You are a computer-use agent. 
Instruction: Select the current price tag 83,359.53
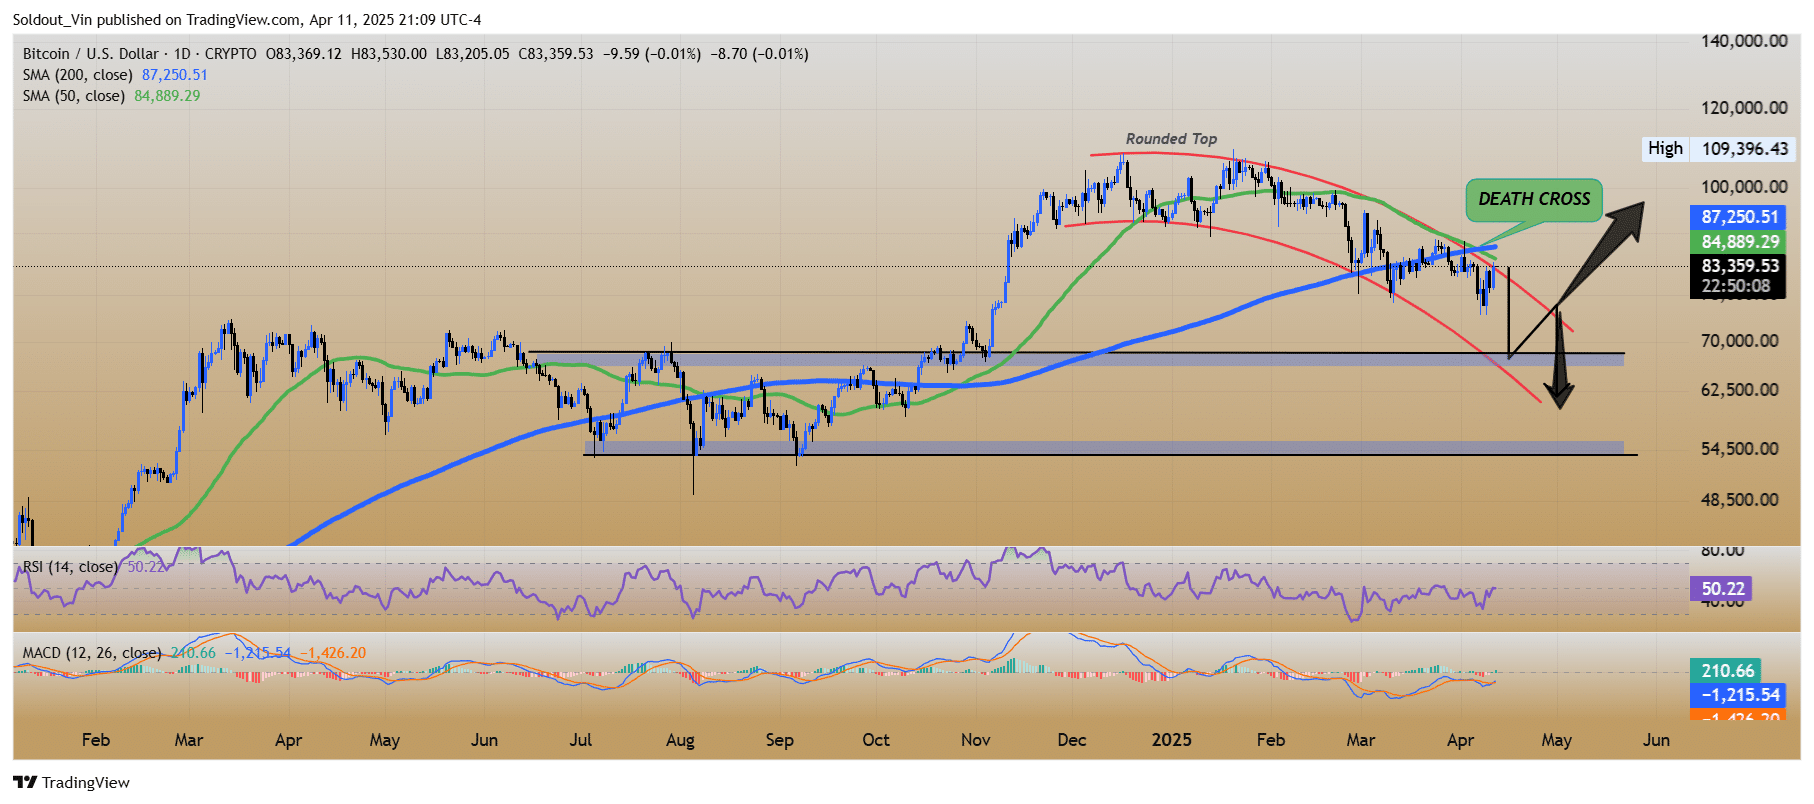[1739, 266]
